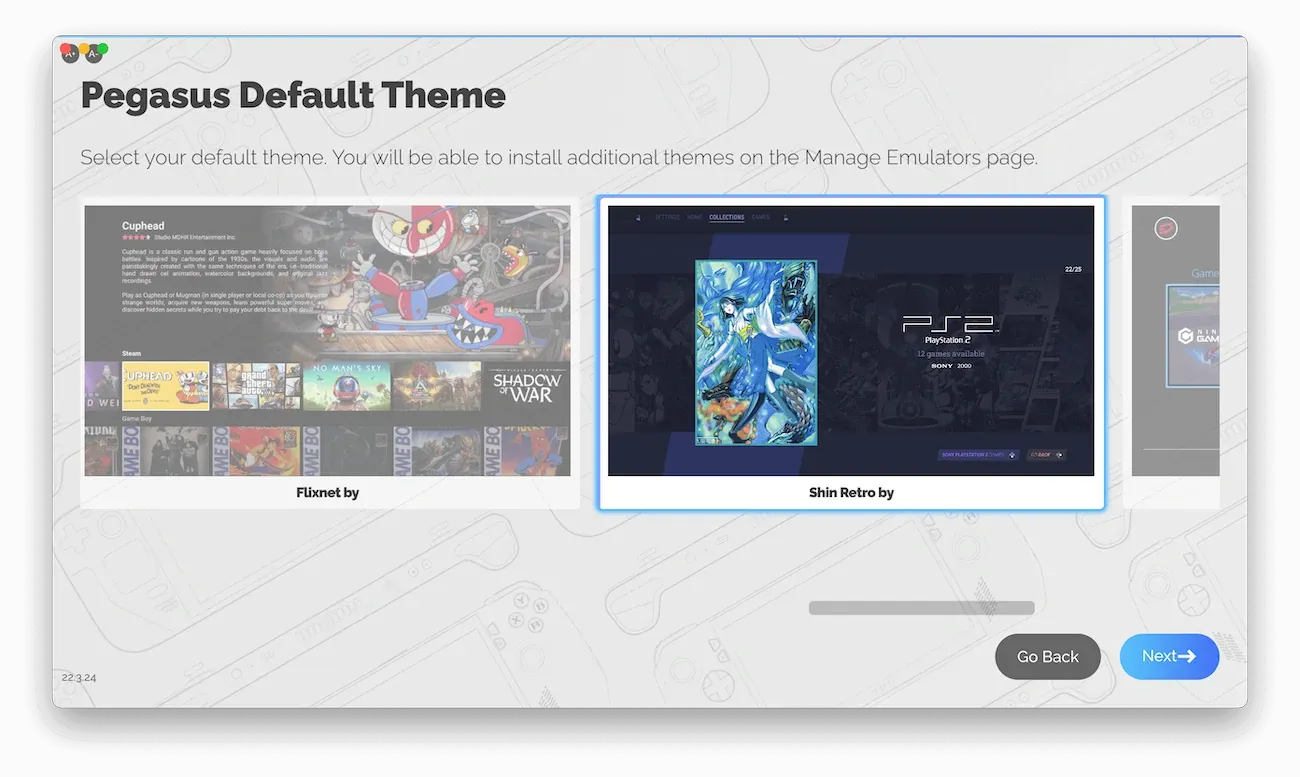Select the Shin Retro theme card
This screenshot has width=1300, height=777.
point(851,353)
